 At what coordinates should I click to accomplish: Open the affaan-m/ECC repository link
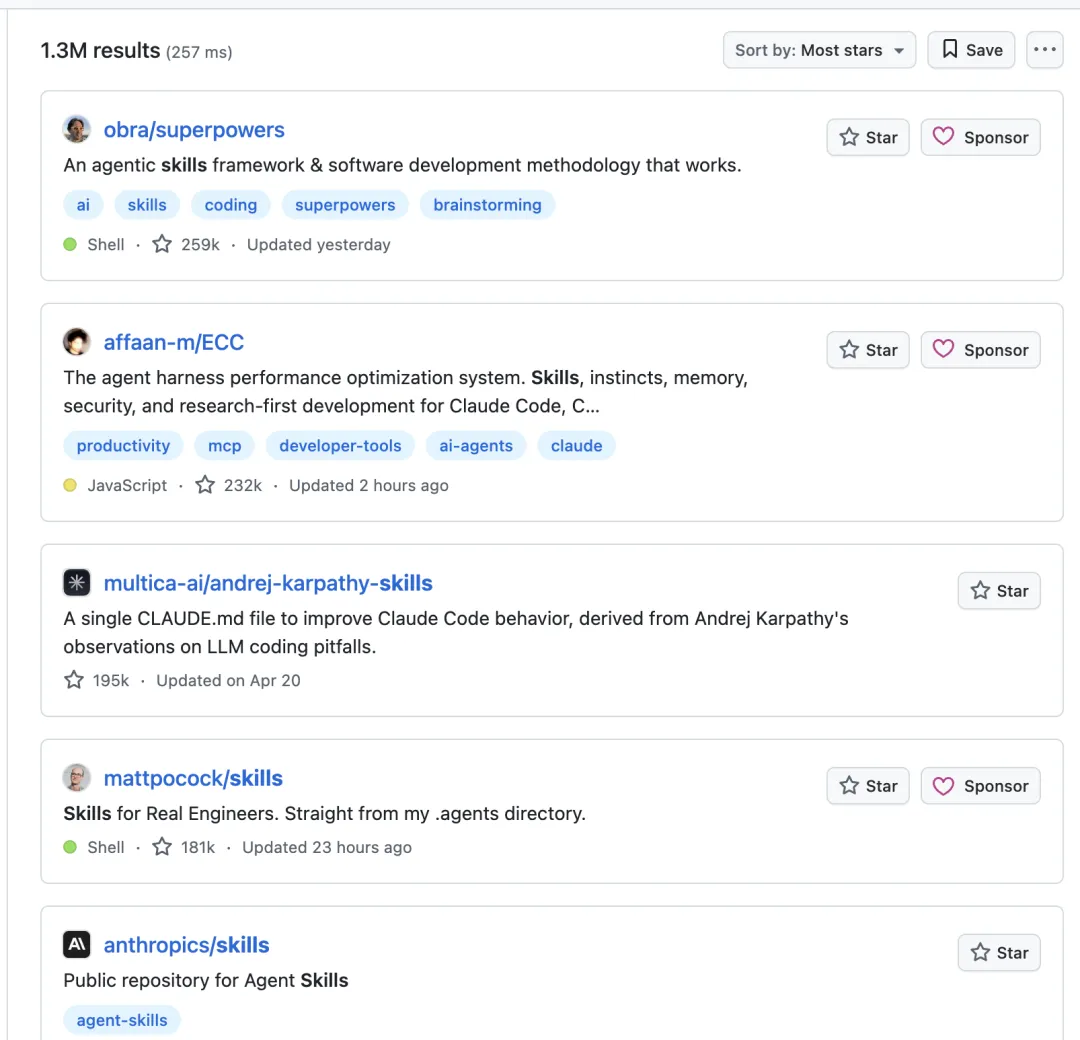tap(174, 342)
